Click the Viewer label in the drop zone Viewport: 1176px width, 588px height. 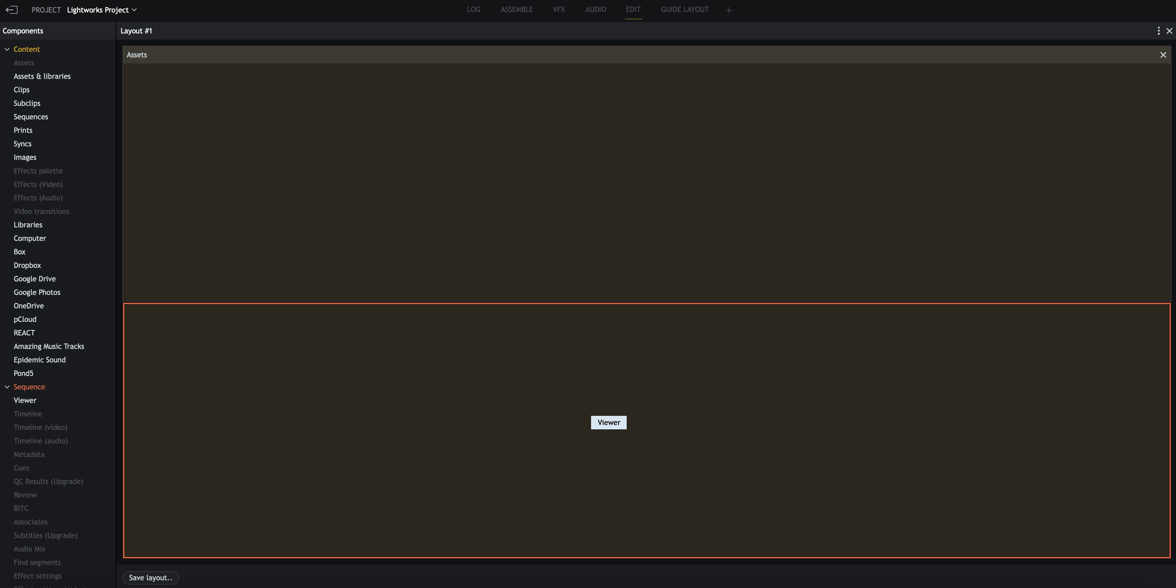tap(608, 422)
